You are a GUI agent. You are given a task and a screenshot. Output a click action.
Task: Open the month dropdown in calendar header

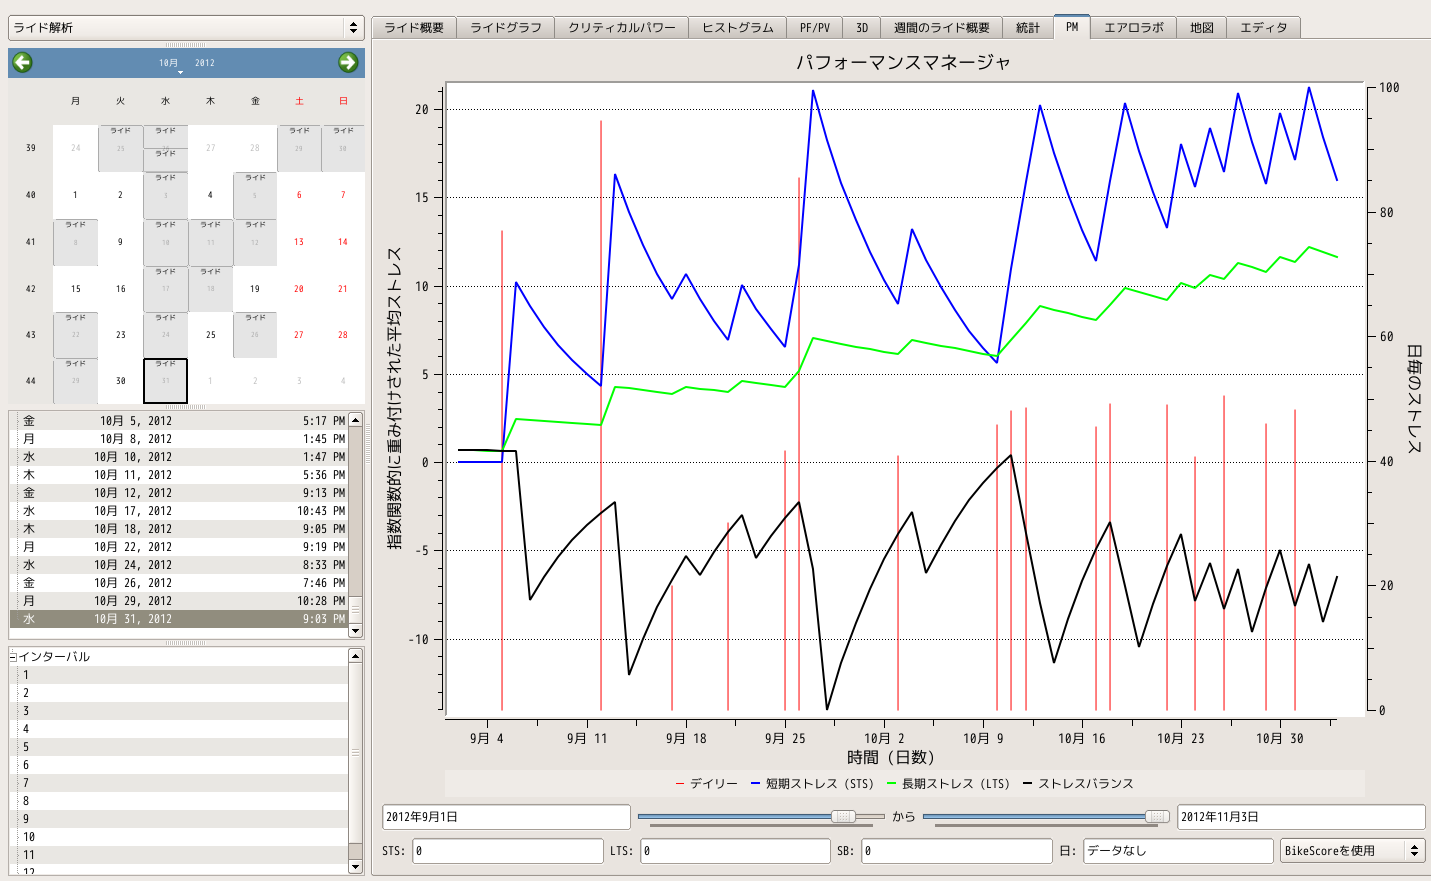169,63
